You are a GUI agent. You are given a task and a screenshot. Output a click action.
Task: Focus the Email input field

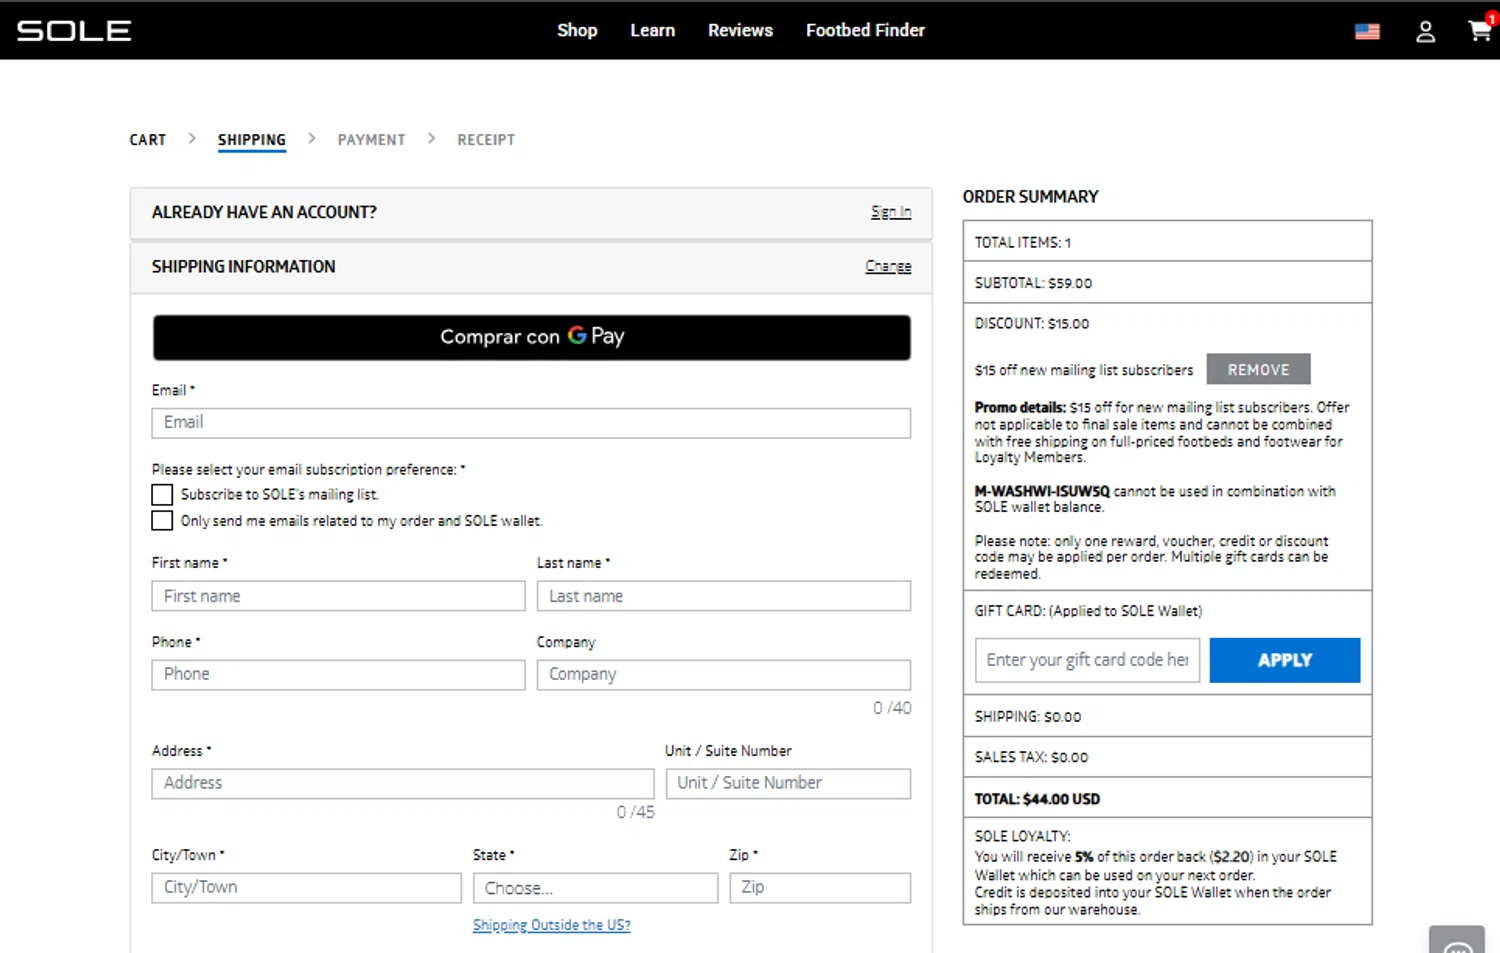(531, 423)
